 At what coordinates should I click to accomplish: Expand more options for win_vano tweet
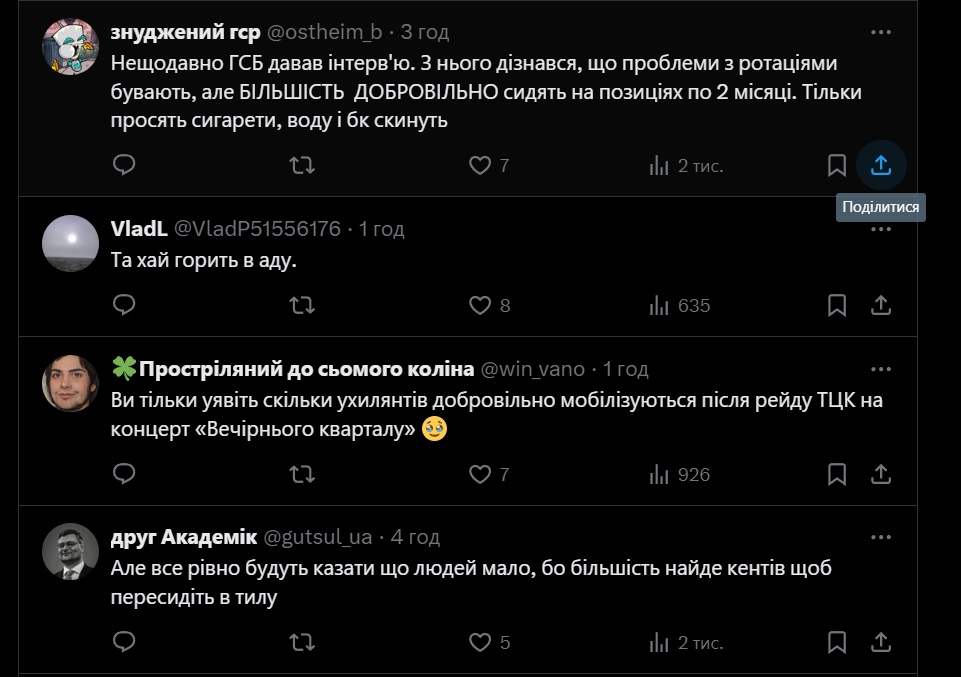point(881,369)
